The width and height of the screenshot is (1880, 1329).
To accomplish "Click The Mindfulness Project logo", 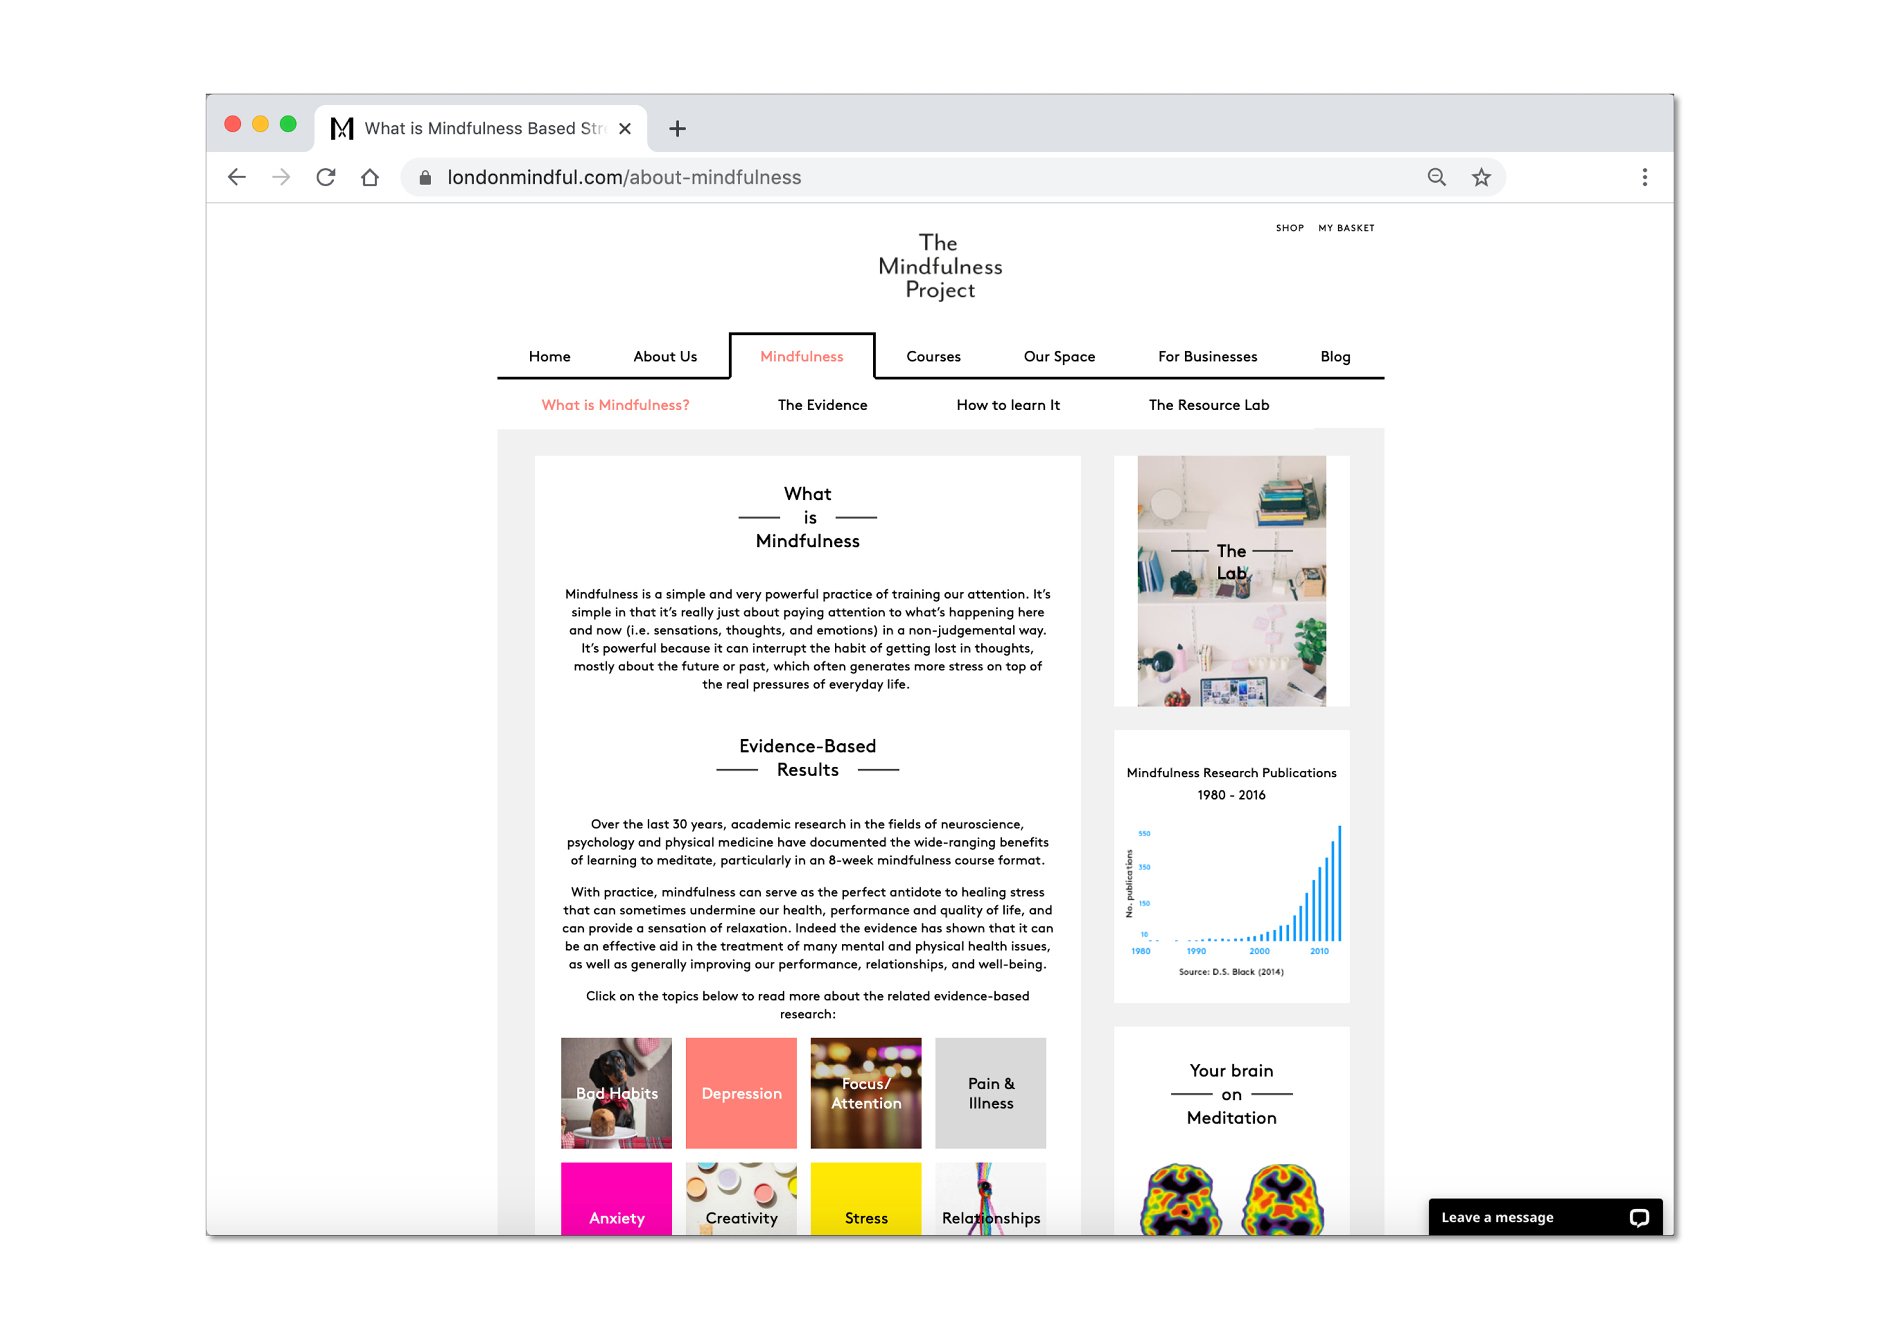I will pyautogui.click(x=940, y=266).
